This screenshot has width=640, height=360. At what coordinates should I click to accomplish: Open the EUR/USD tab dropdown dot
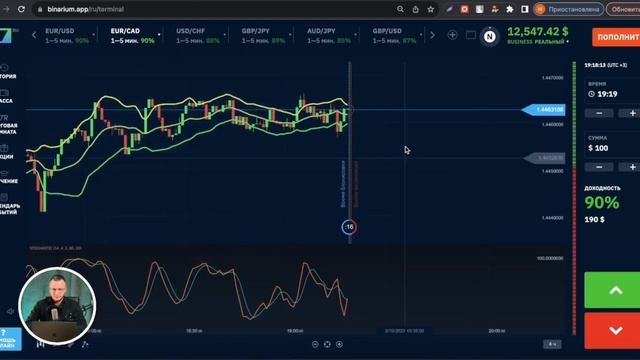click(x=93, y=35)
